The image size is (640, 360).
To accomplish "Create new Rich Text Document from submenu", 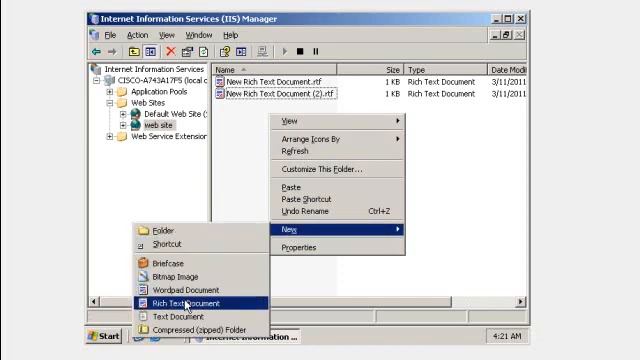I will pos(201,303).
